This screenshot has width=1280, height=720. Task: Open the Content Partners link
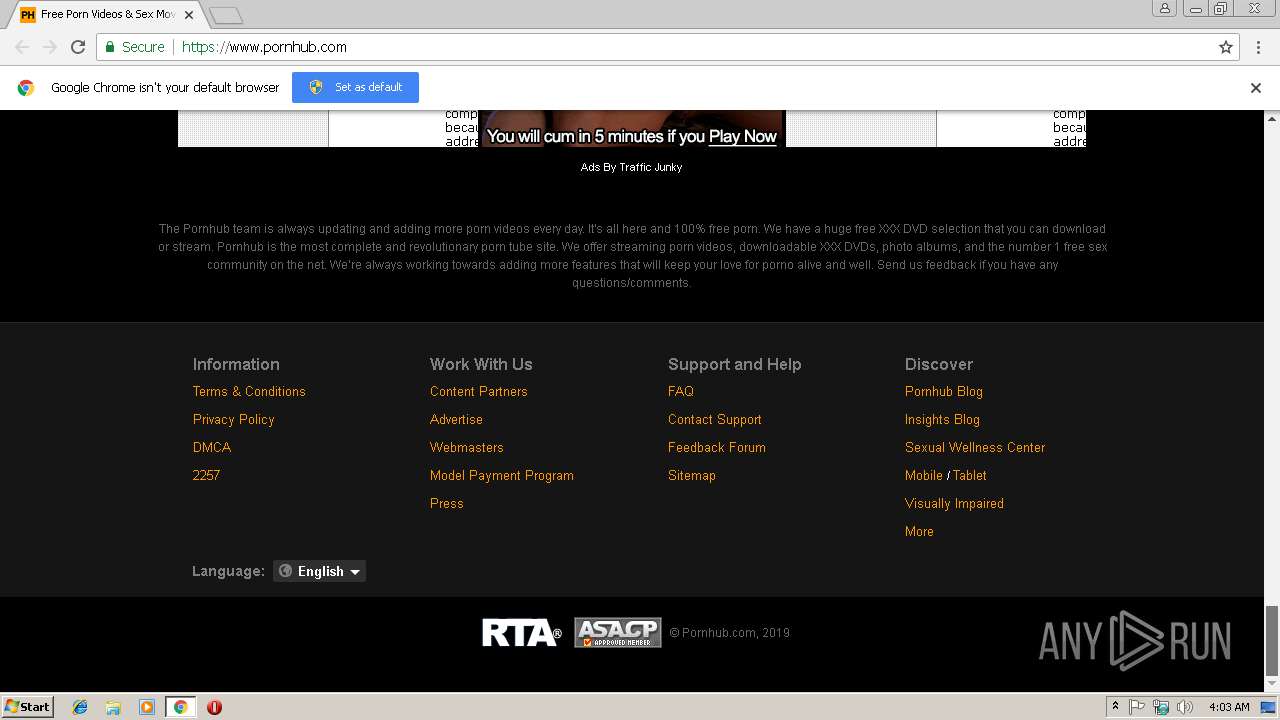479,391
